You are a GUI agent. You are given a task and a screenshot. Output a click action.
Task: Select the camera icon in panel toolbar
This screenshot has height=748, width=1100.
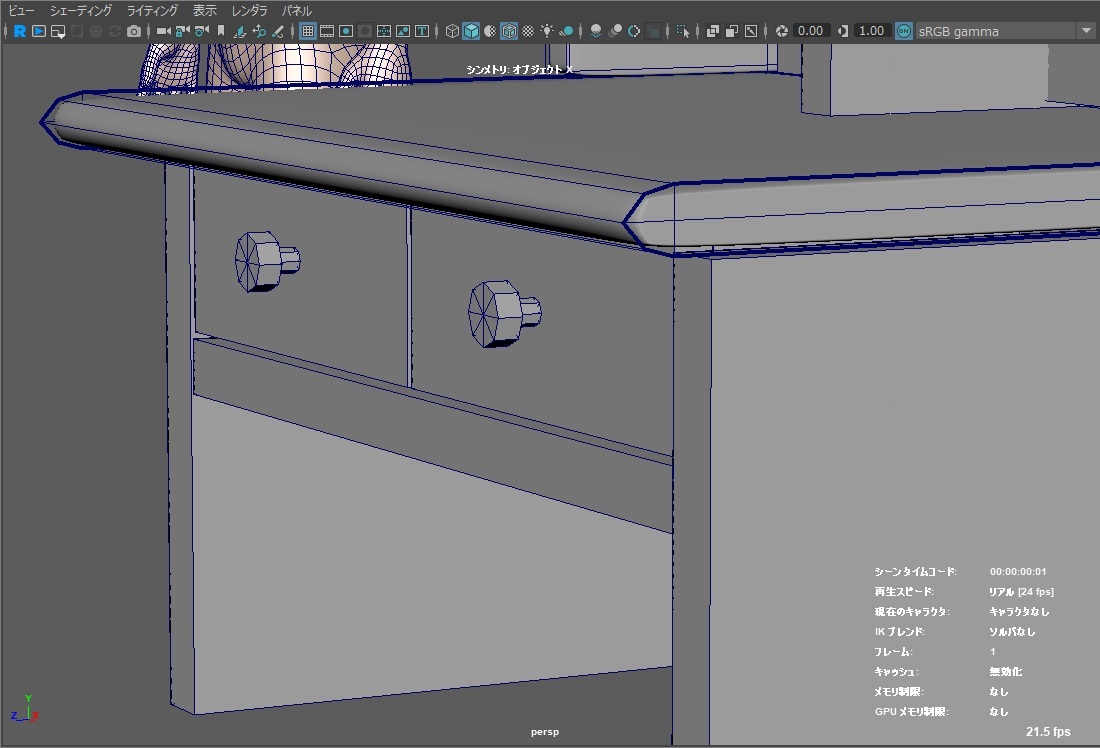163,31
